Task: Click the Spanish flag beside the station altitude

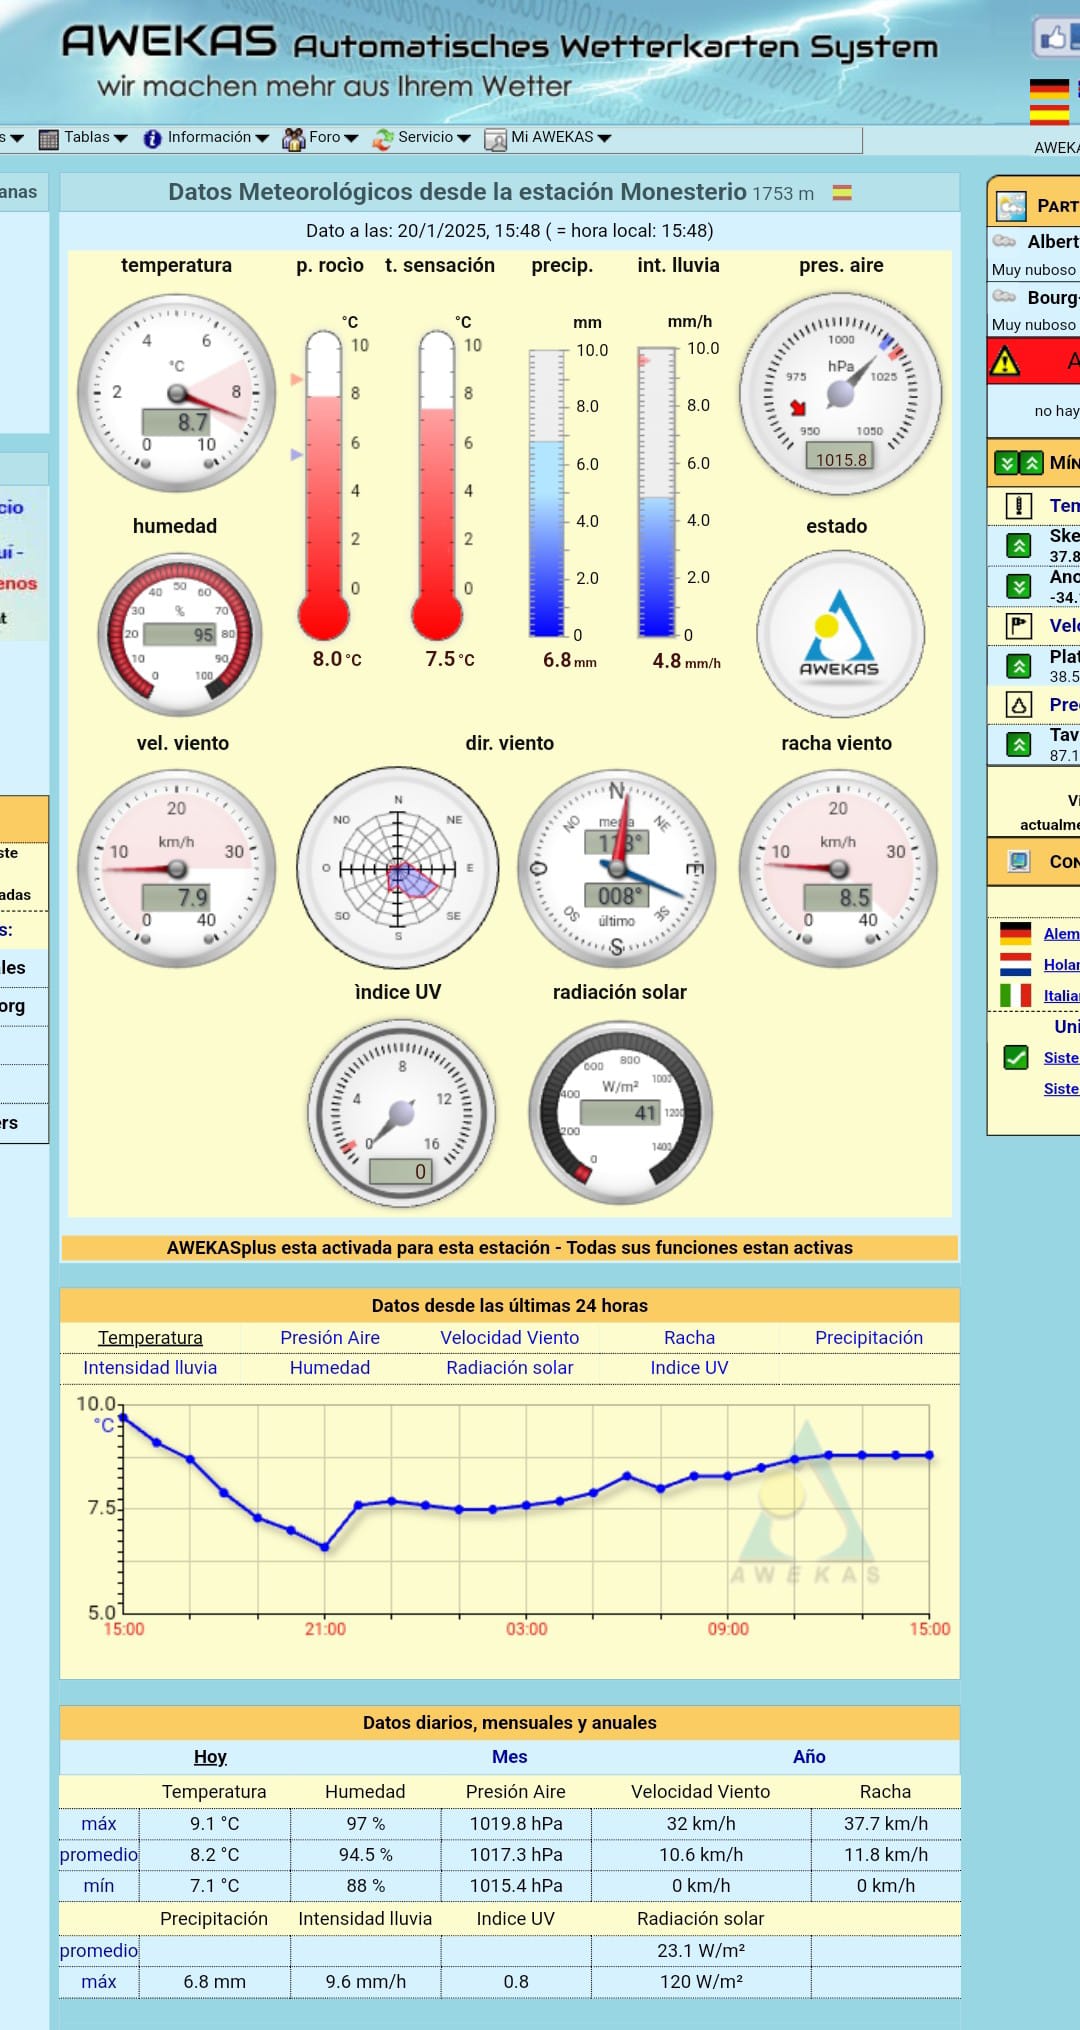Action: [842, 192]
